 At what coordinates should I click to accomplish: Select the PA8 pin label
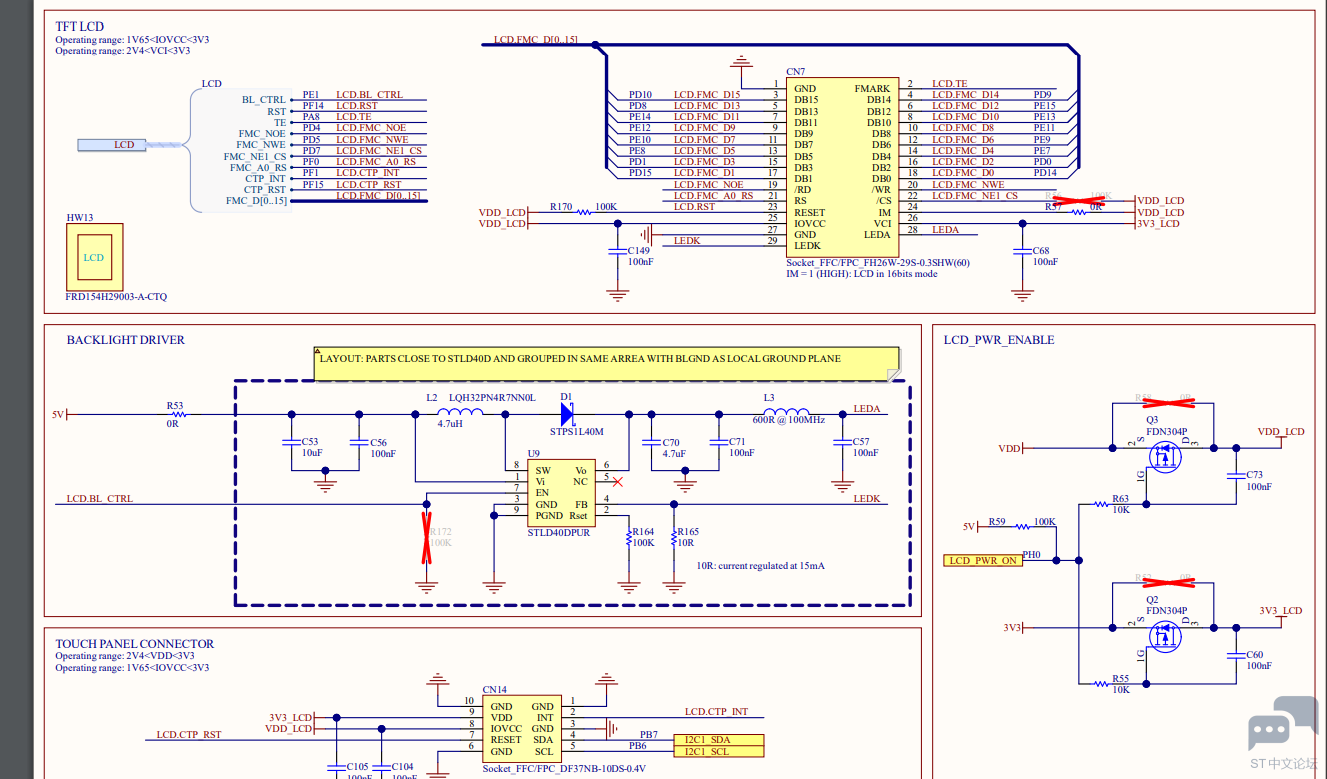pos(311,117)
